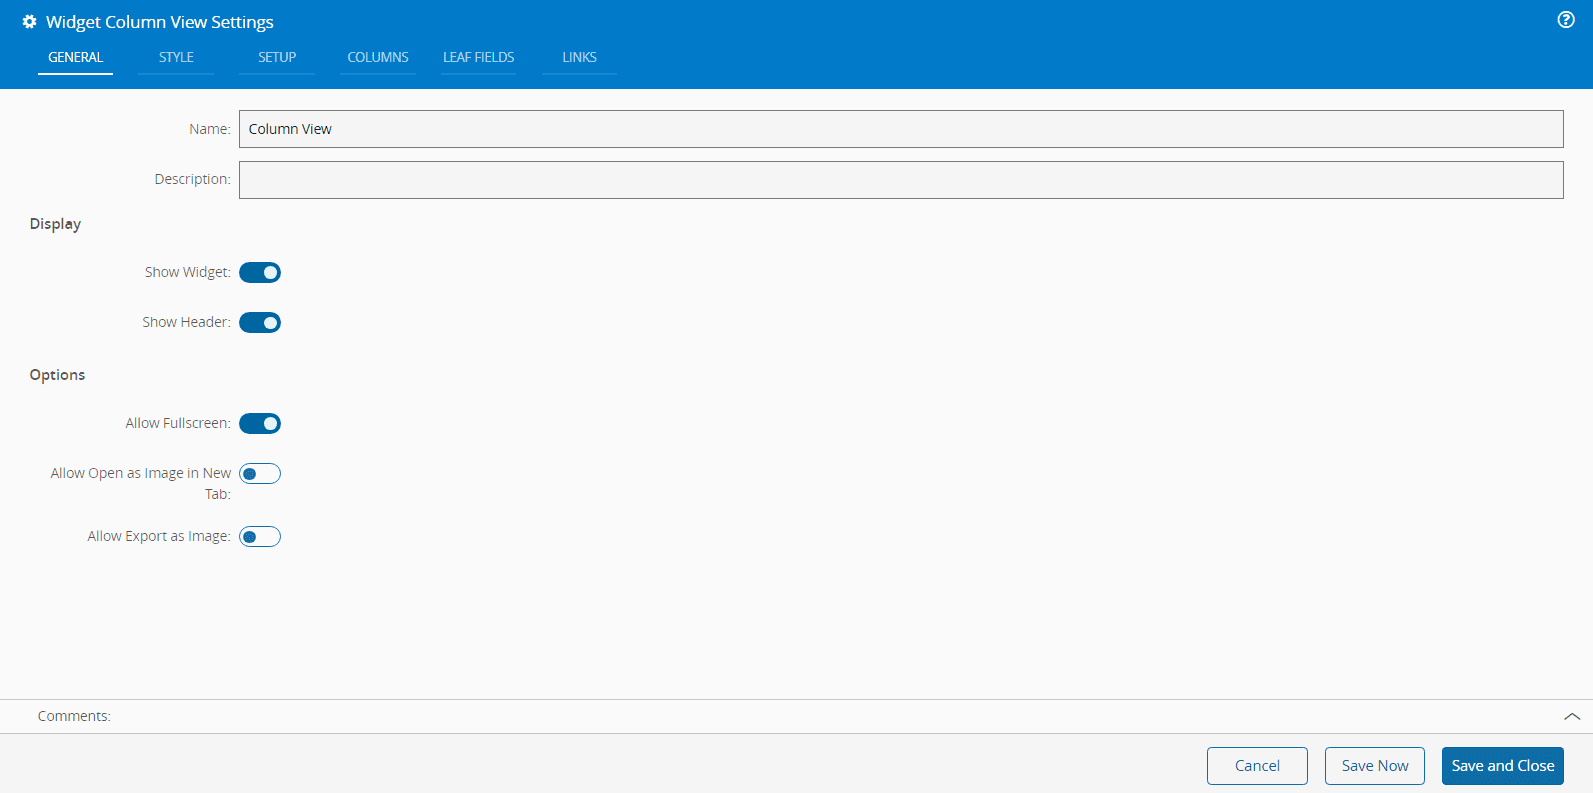The width and height of the screenshot is (1593, 793).
Task: Disable the Allow Fullscreen switch
Action: [x=260, y=423]
